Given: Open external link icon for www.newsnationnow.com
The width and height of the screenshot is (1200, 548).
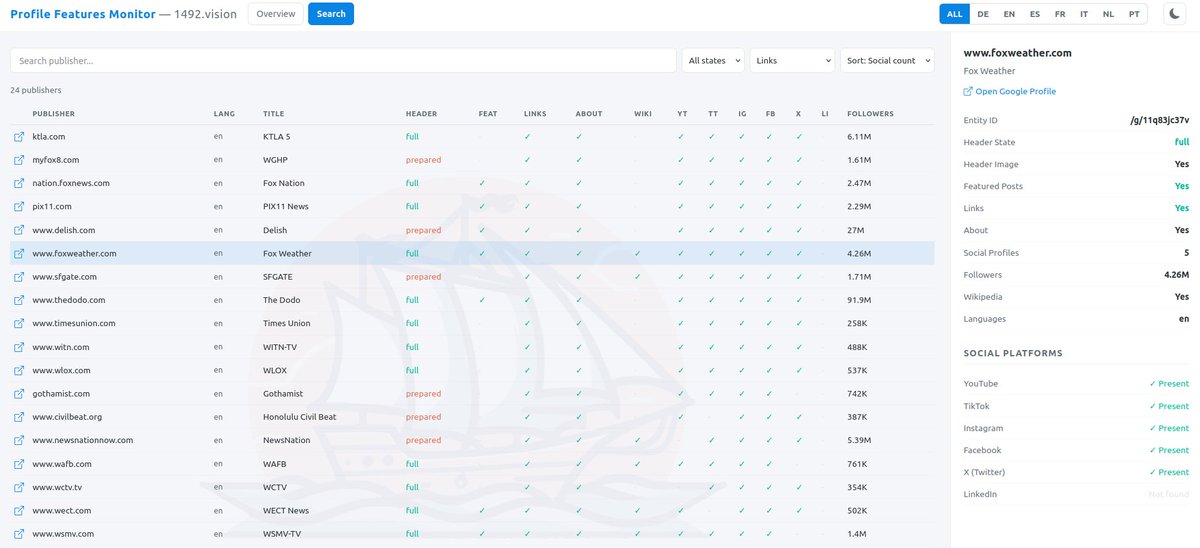Looking at the screenshot, I should [19, 440].
